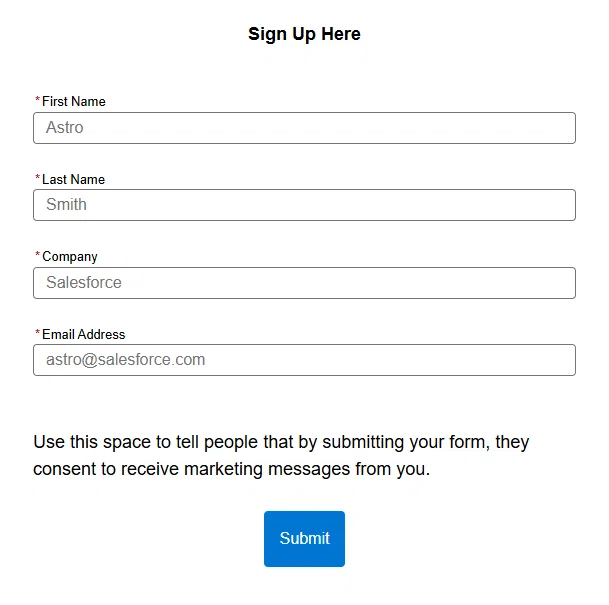Viewport: 609px width, 605px height.
Task: Click the First Name label
Action: (74, 101)
